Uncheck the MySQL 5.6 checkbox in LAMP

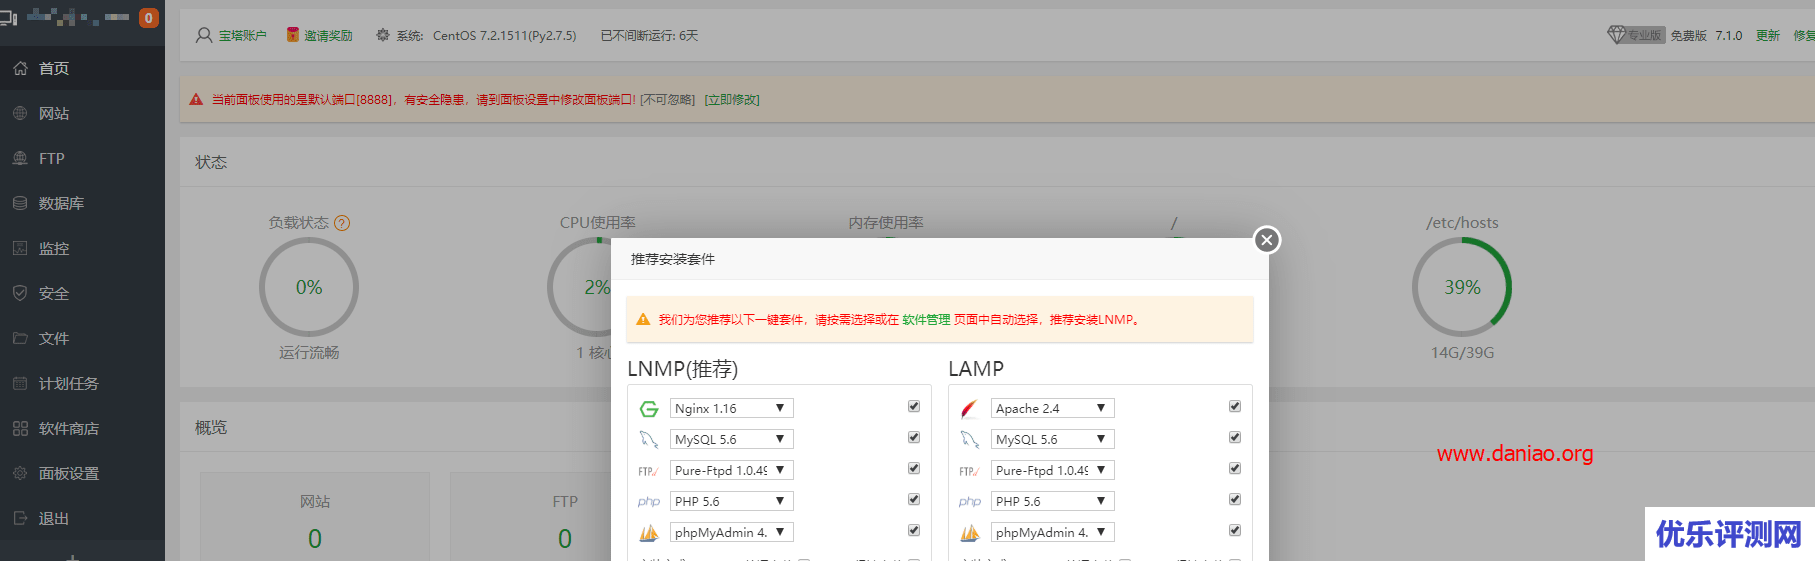pos(1235,437)
